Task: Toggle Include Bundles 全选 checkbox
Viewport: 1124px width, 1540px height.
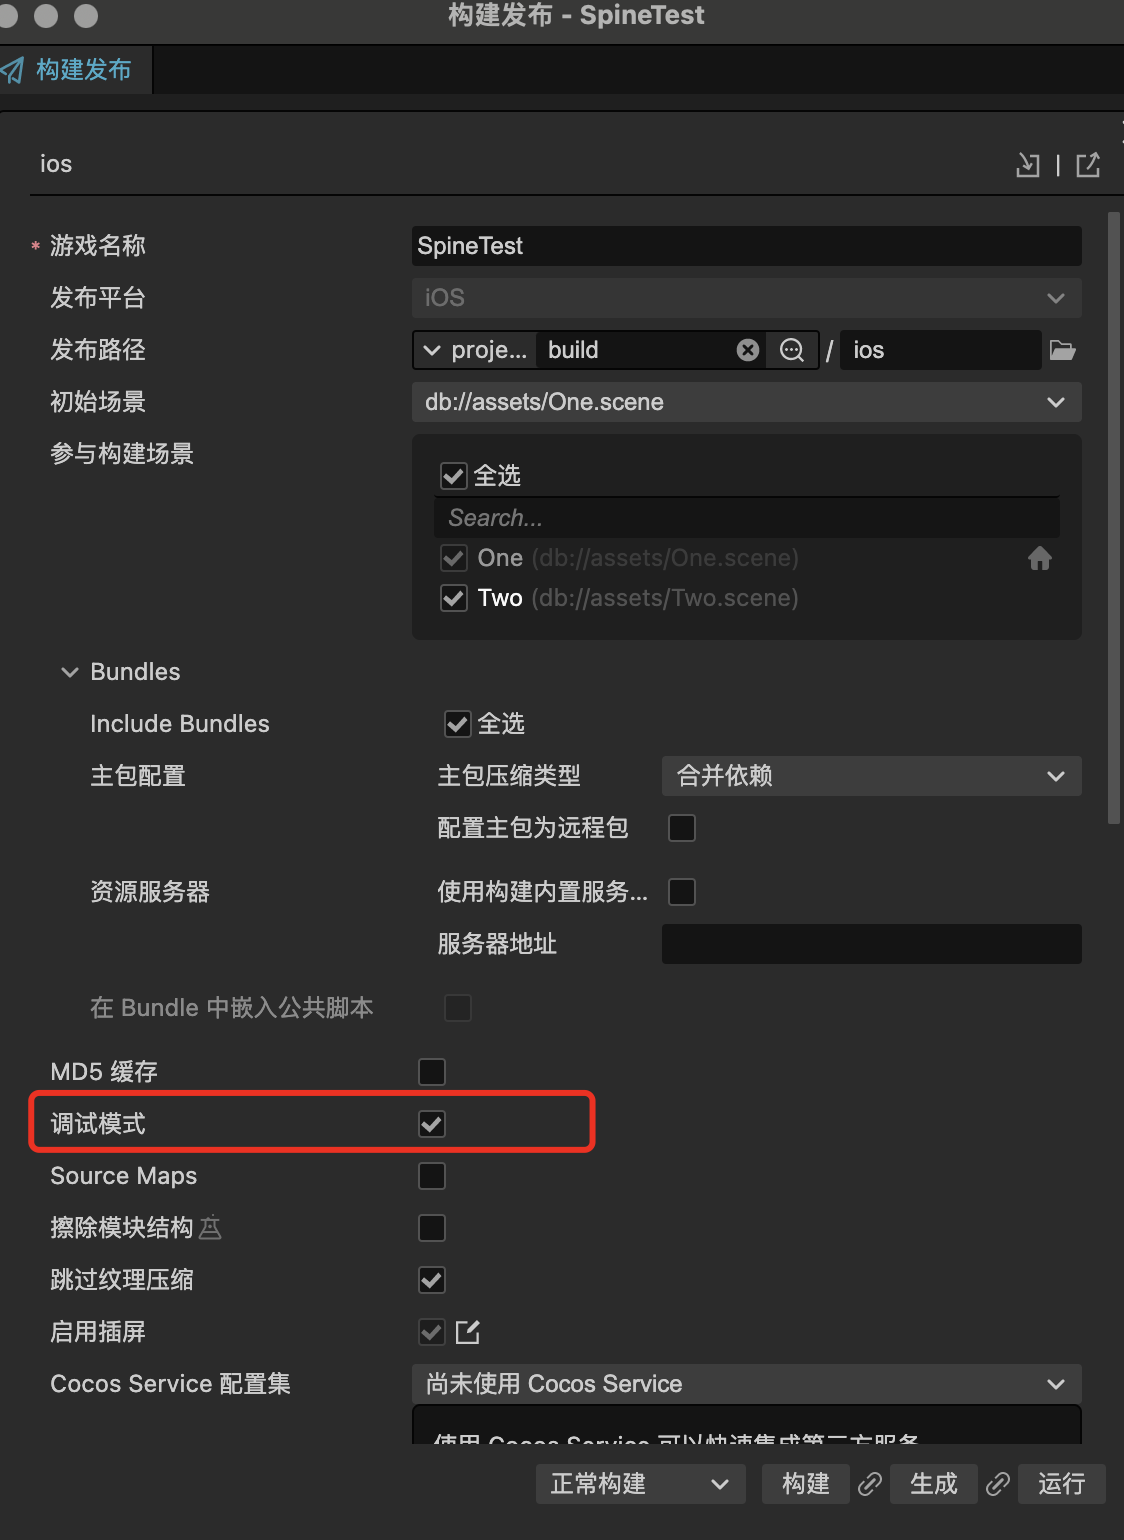Action: pyautogui.click(x=458, y=724)
